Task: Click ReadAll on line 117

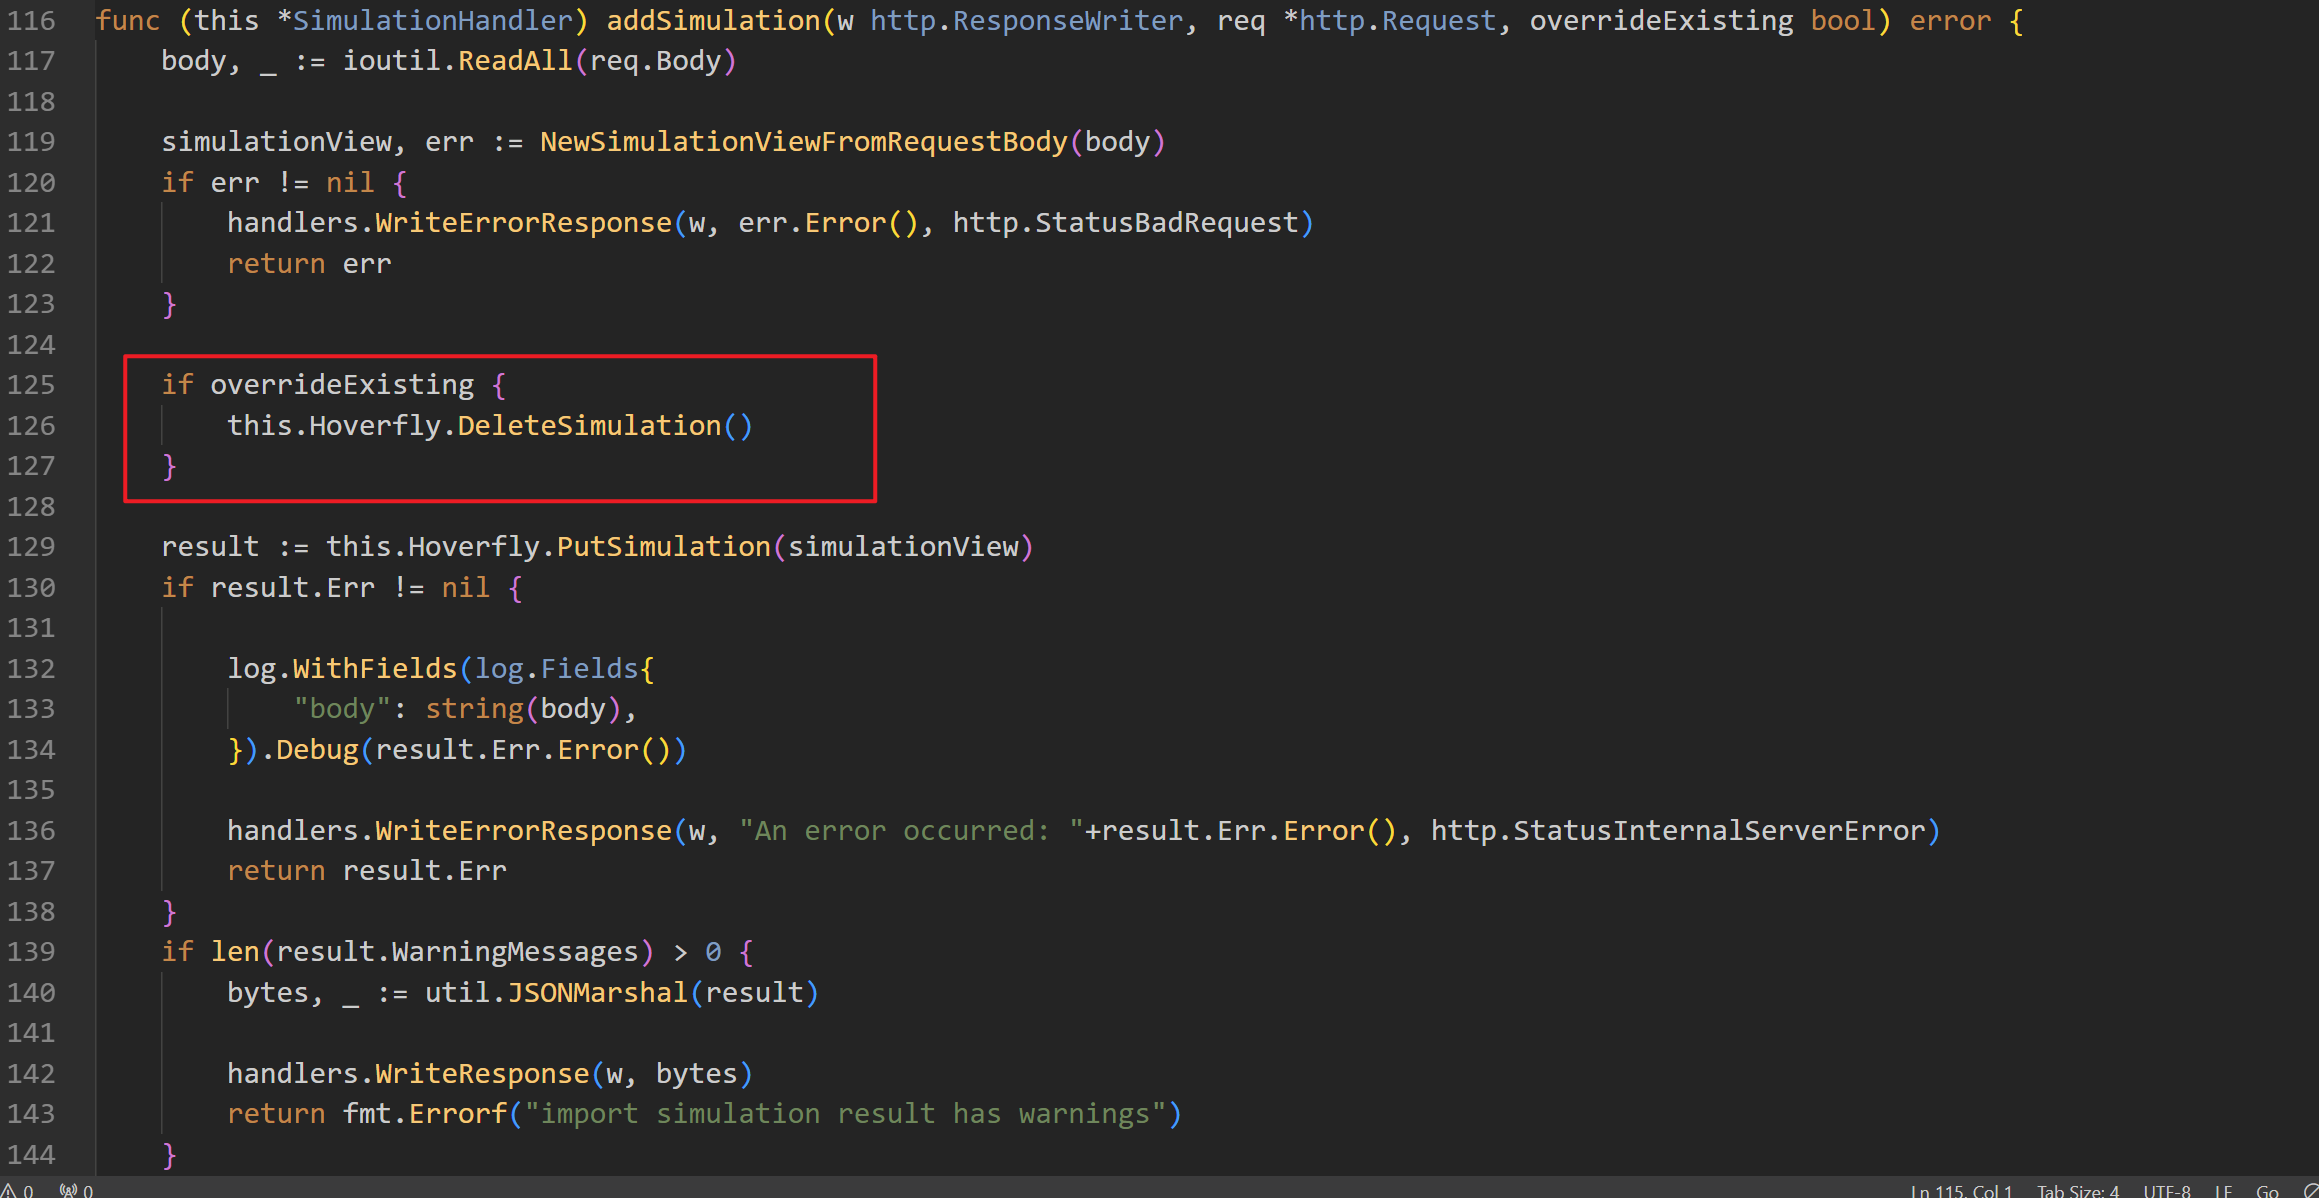Action: click(515, 61)
